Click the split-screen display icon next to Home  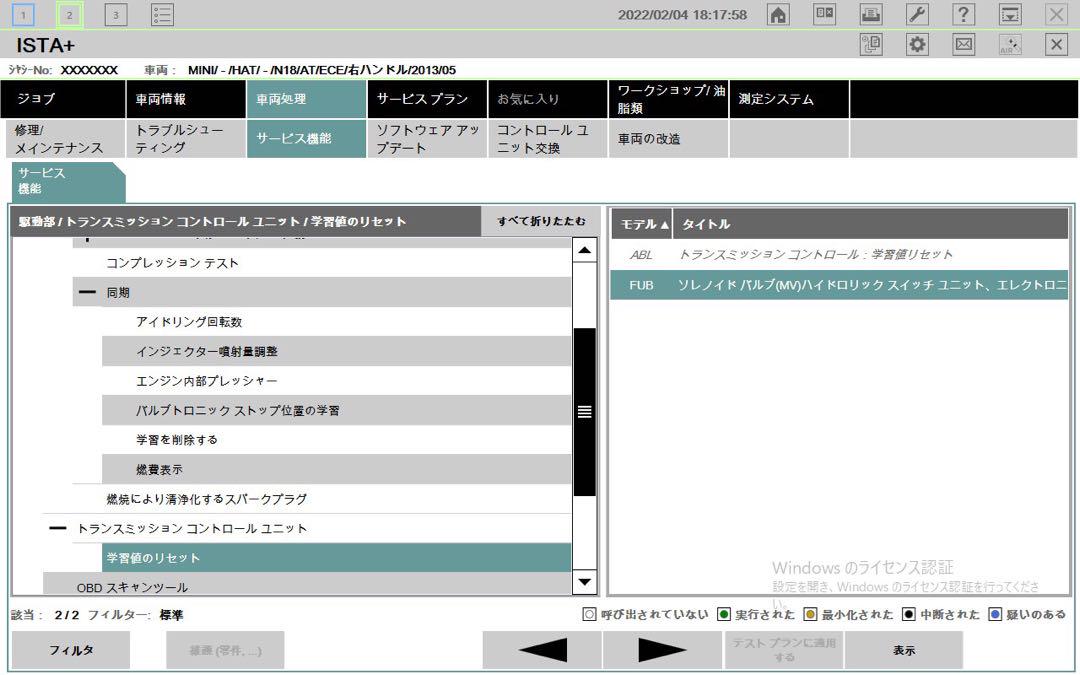click(824, 14)
